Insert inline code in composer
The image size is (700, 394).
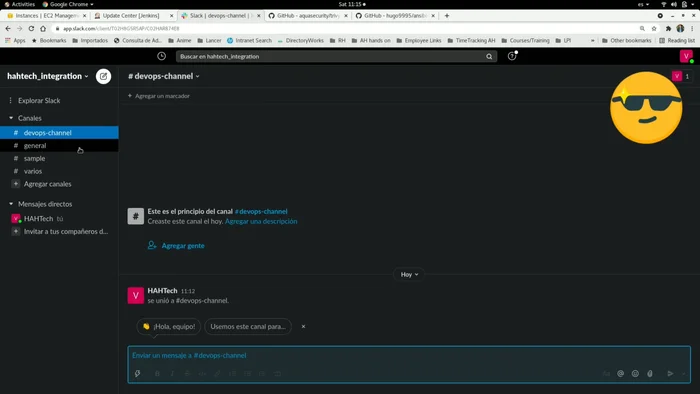202,373
